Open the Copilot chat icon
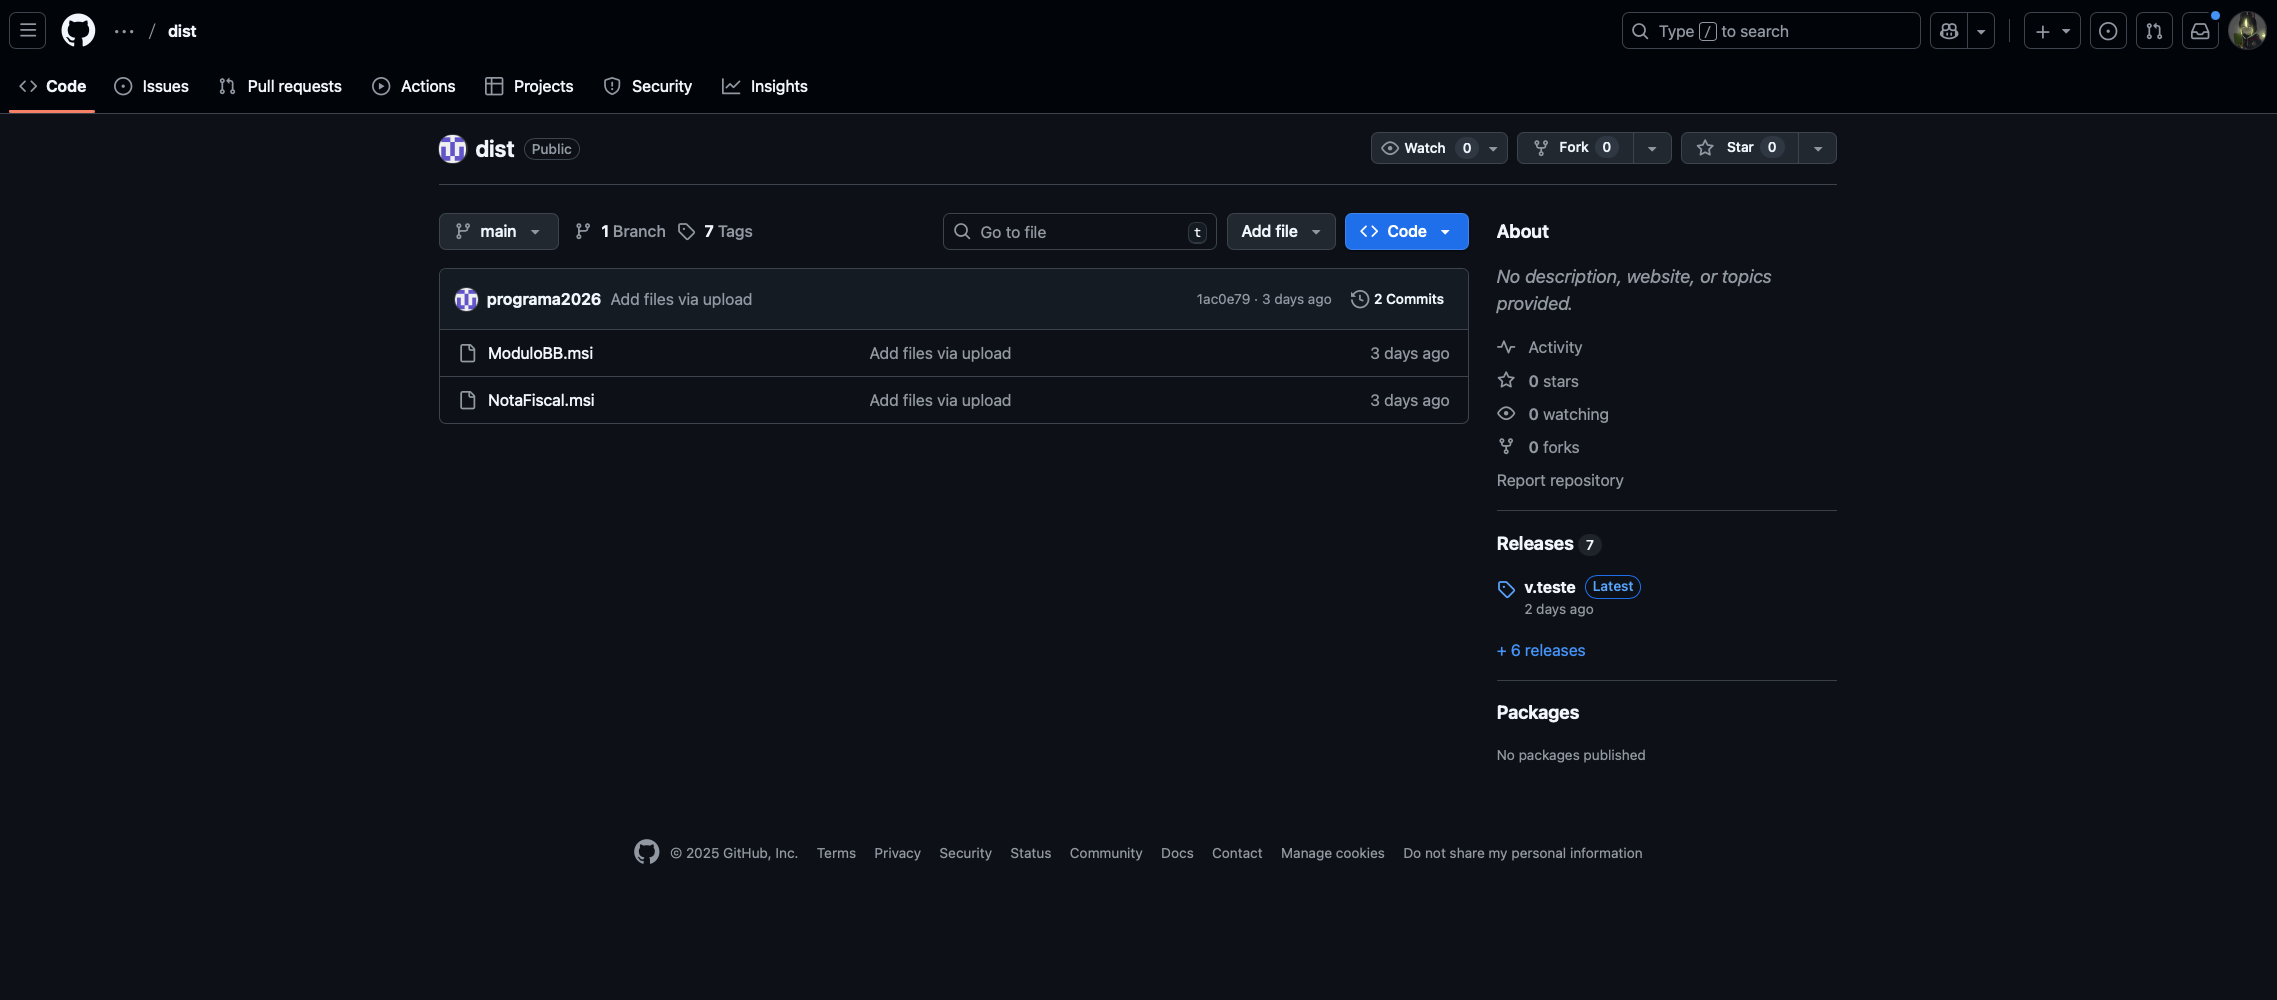 [x=1949, y=31]
